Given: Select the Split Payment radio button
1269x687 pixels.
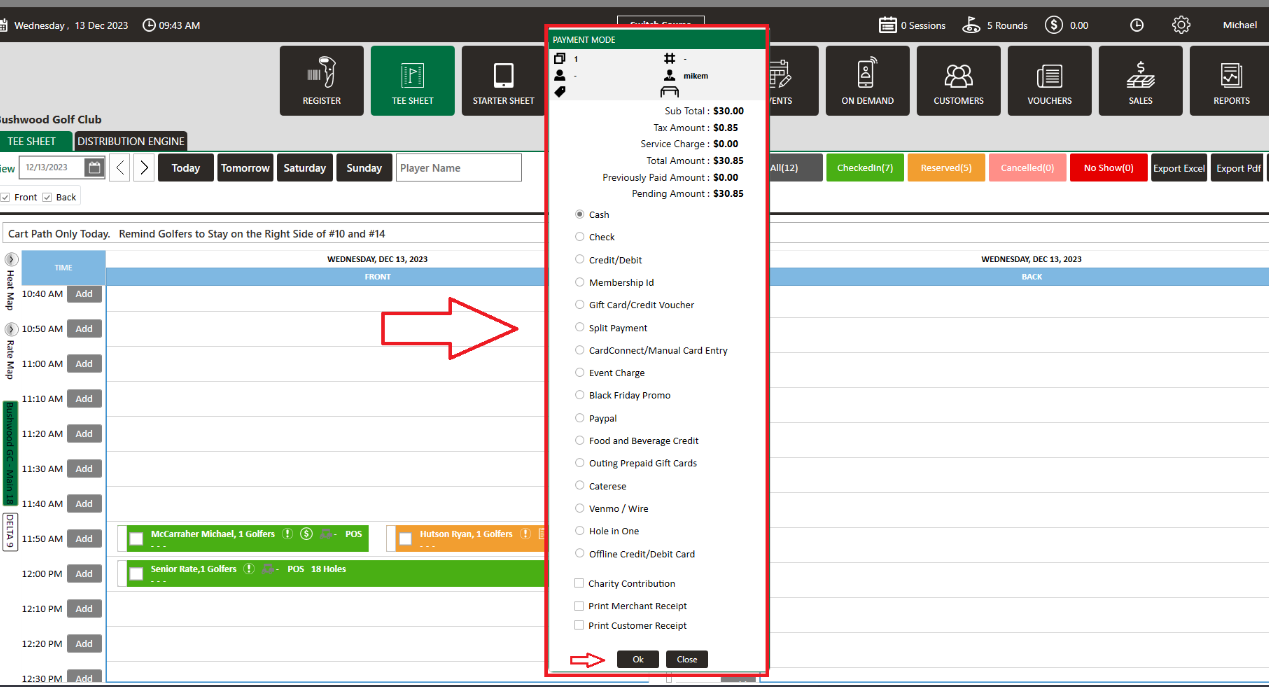Looking at the screenshot, I should [x=580, y=328].
